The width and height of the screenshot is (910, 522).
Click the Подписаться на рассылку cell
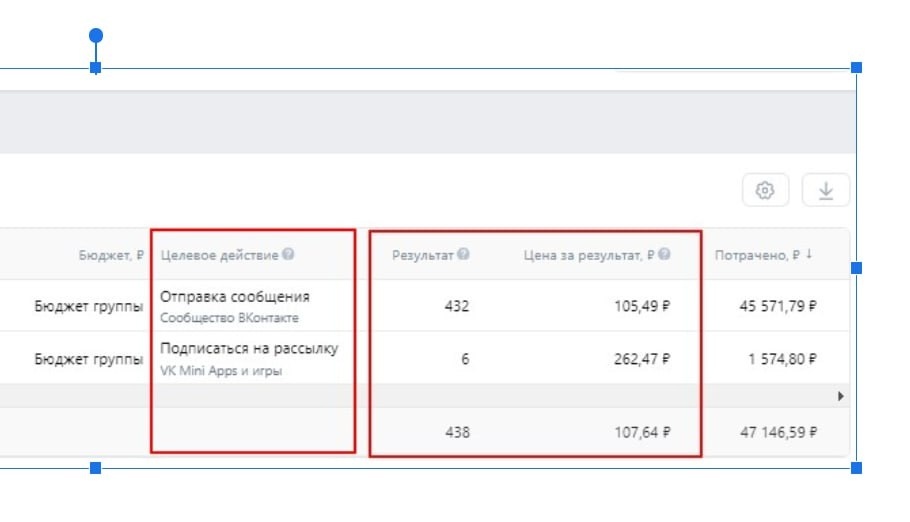pyautogui.click(x=249, y=349)
